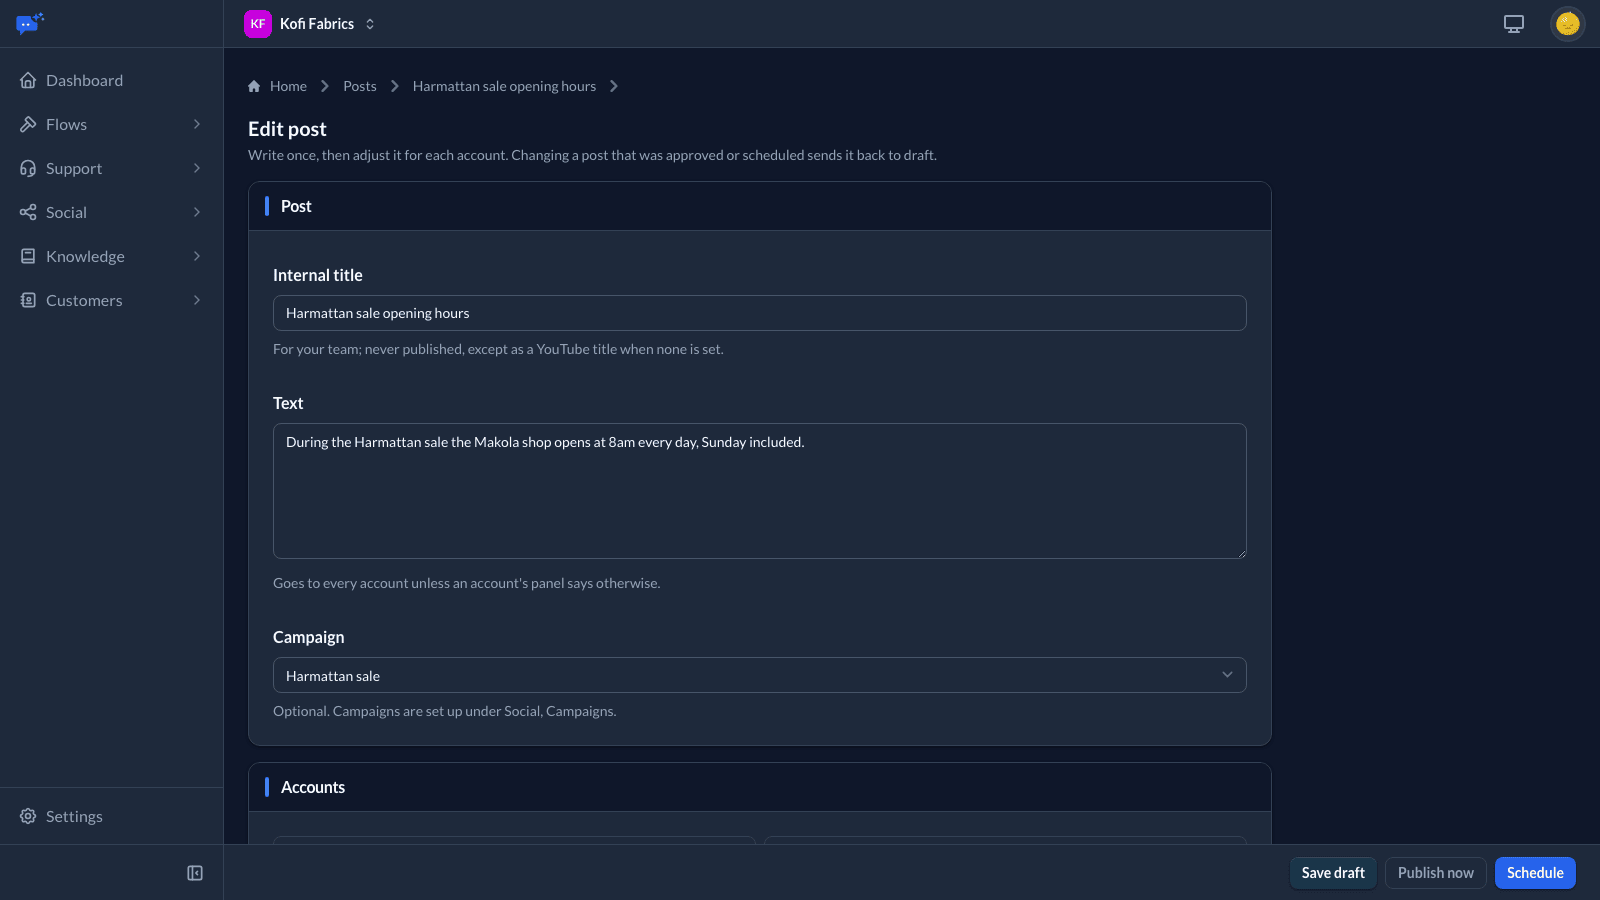Open the Campaign dropdown
Screen dimensions: 1600x900
pos(760,675)
